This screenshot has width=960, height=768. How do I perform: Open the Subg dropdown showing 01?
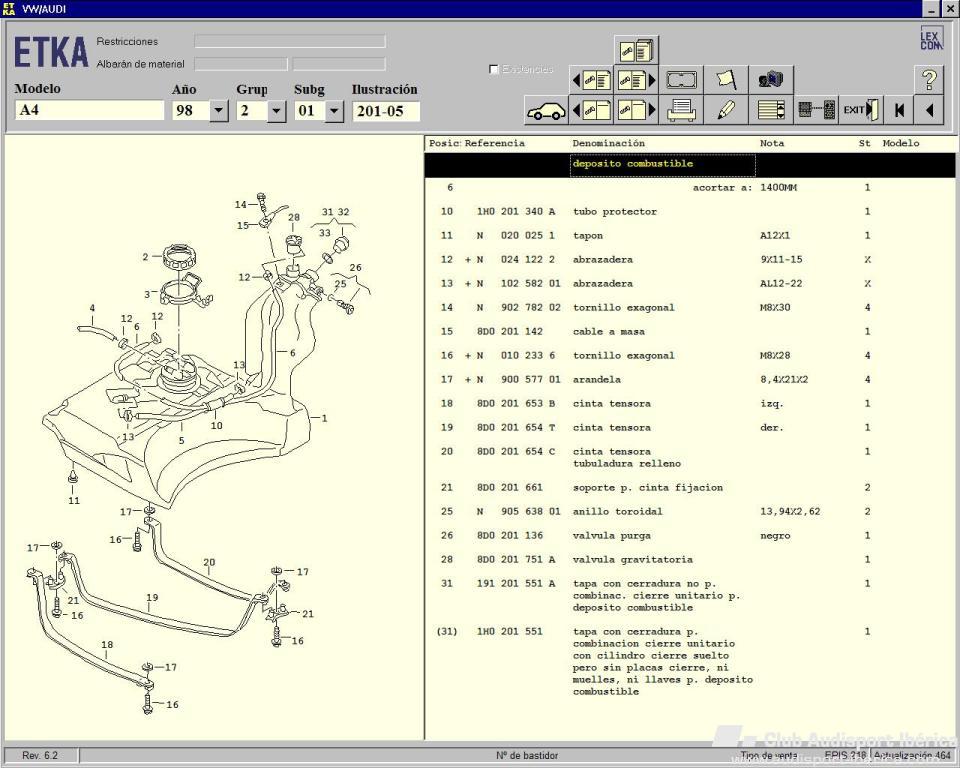click(334, 111)
